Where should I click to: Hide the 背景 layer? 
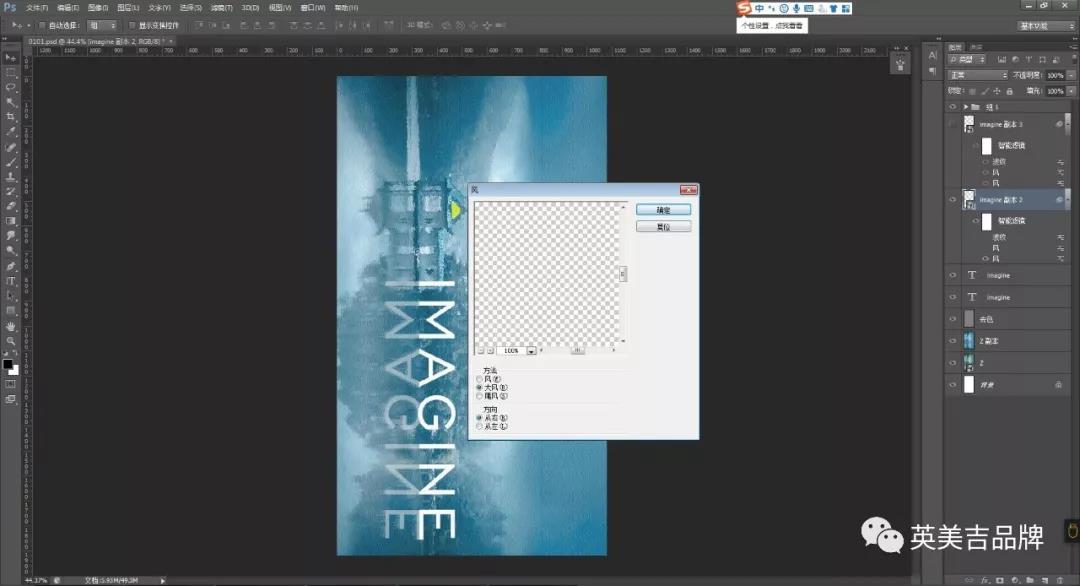(x=953, y=385)
